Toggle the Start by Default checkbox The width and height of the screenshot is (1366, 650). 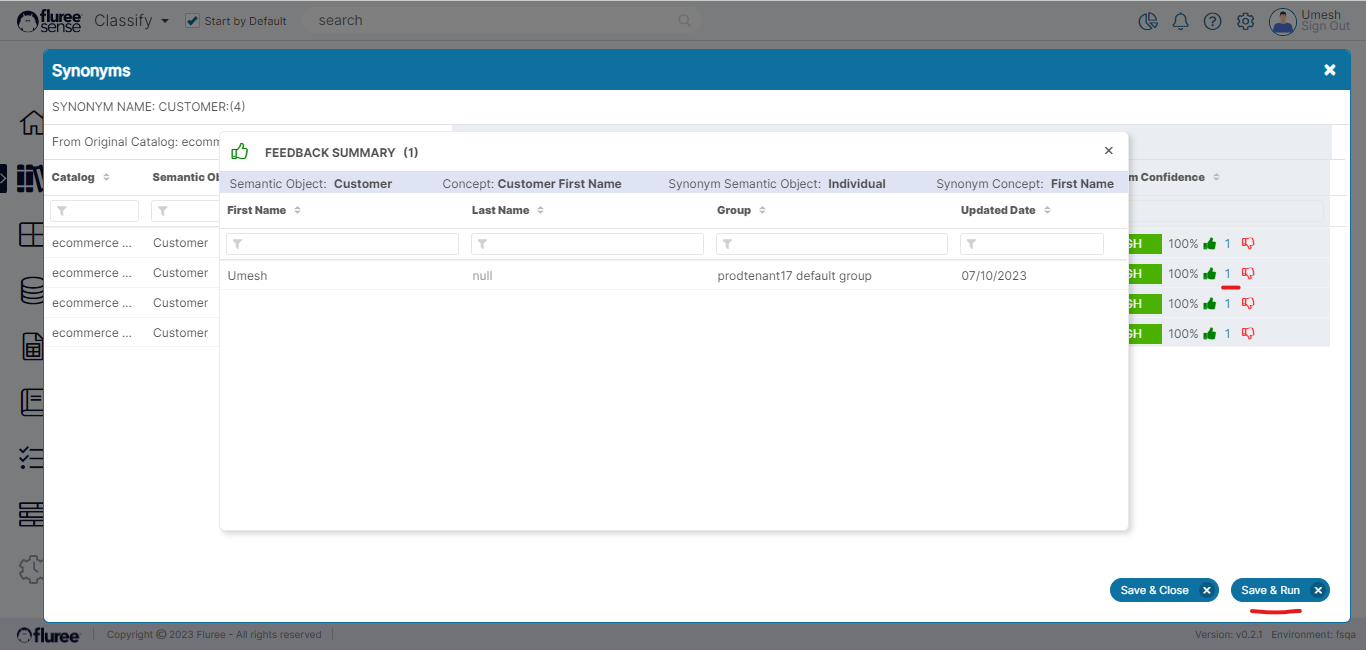(x=192, y=21)
